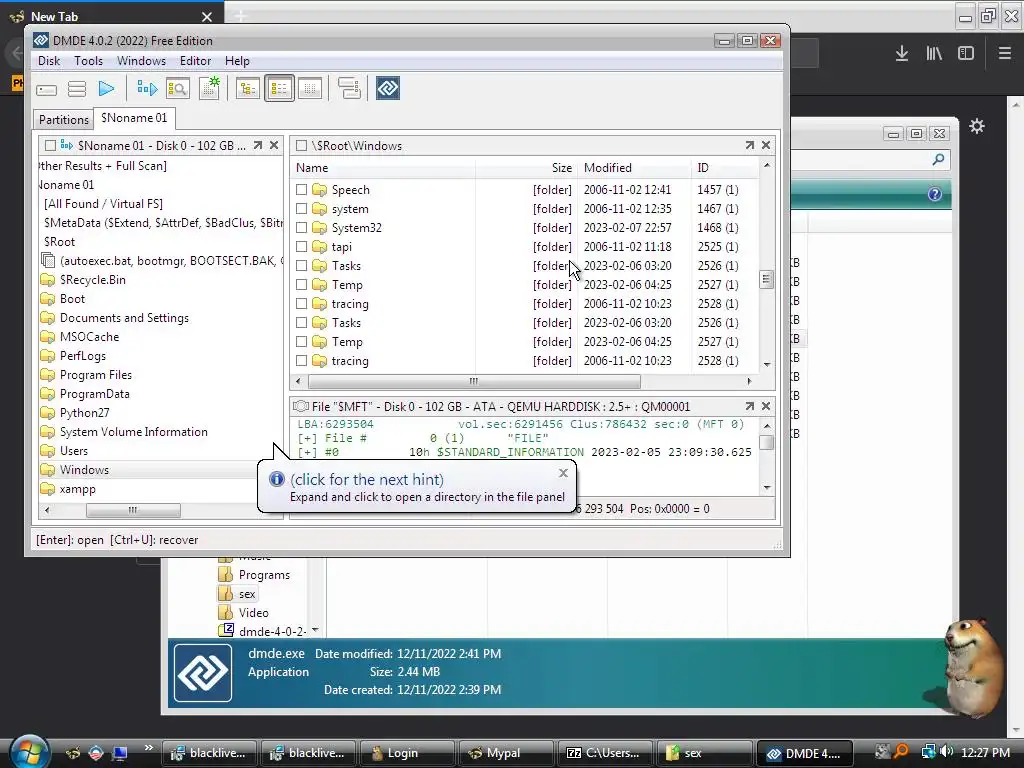The height and width of the screenshot is (768, 1024).
Task: Select Programs folder in Explorer window
Action: point(264,575)
